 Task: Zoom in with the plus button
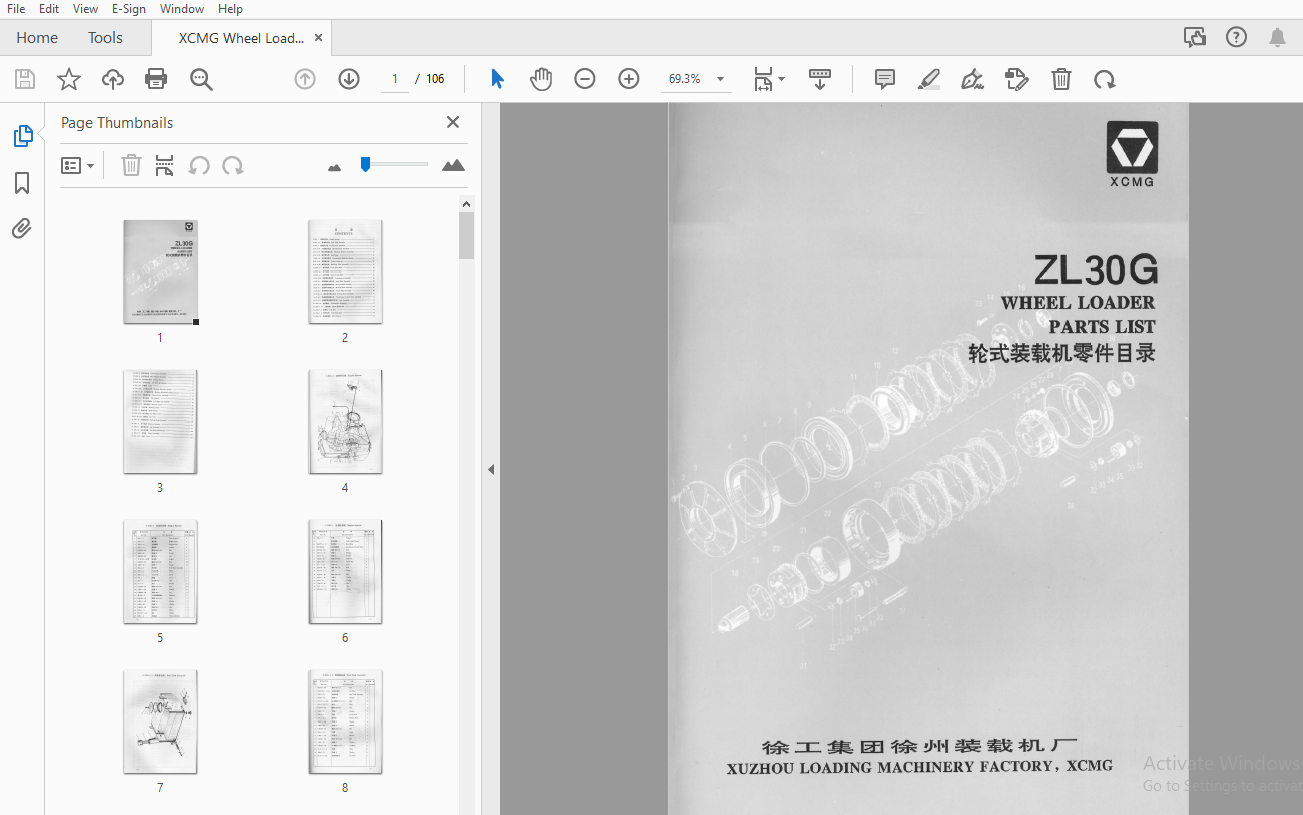[x=629, y=79]
